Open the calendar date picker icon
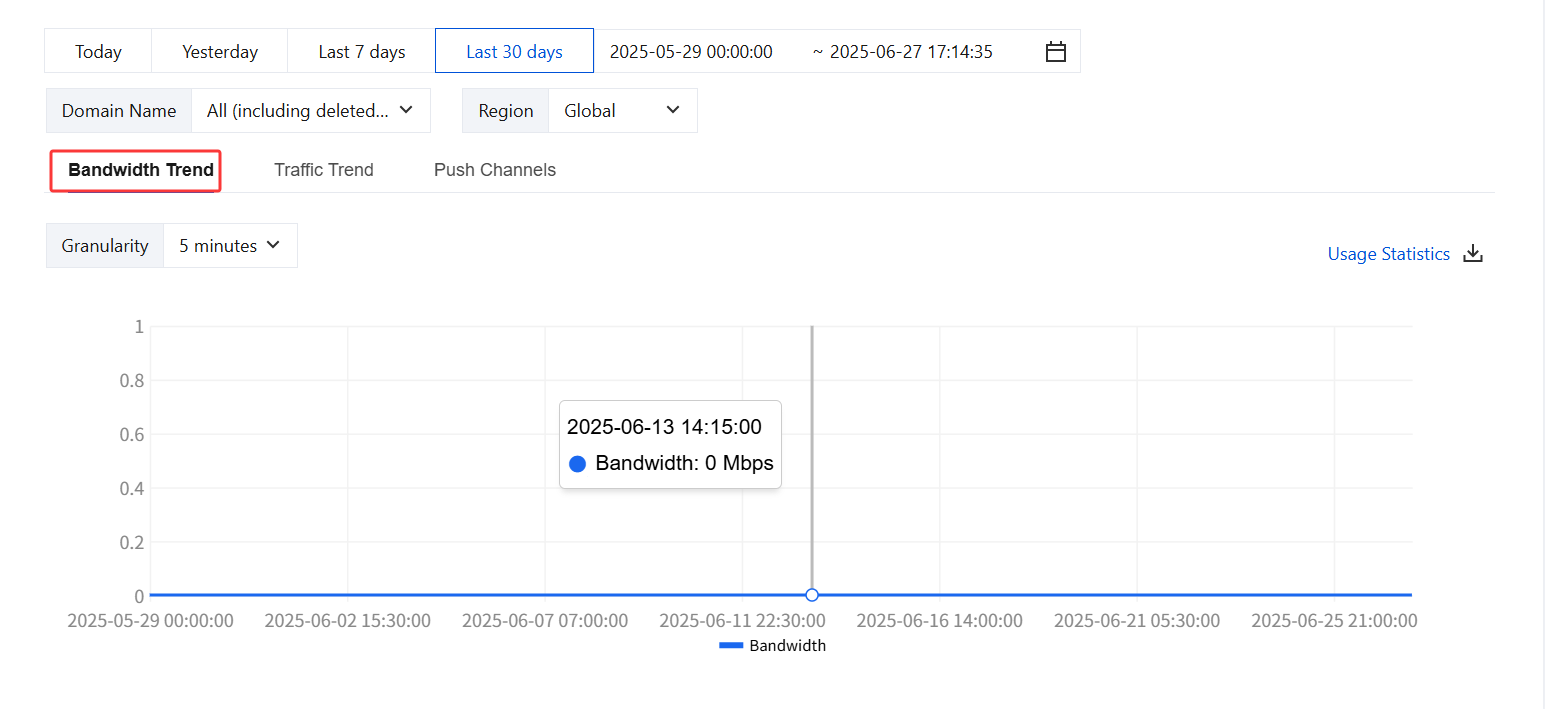Image resolution: width=1545 pixels, height=709 pixels. click(1056, 52)
